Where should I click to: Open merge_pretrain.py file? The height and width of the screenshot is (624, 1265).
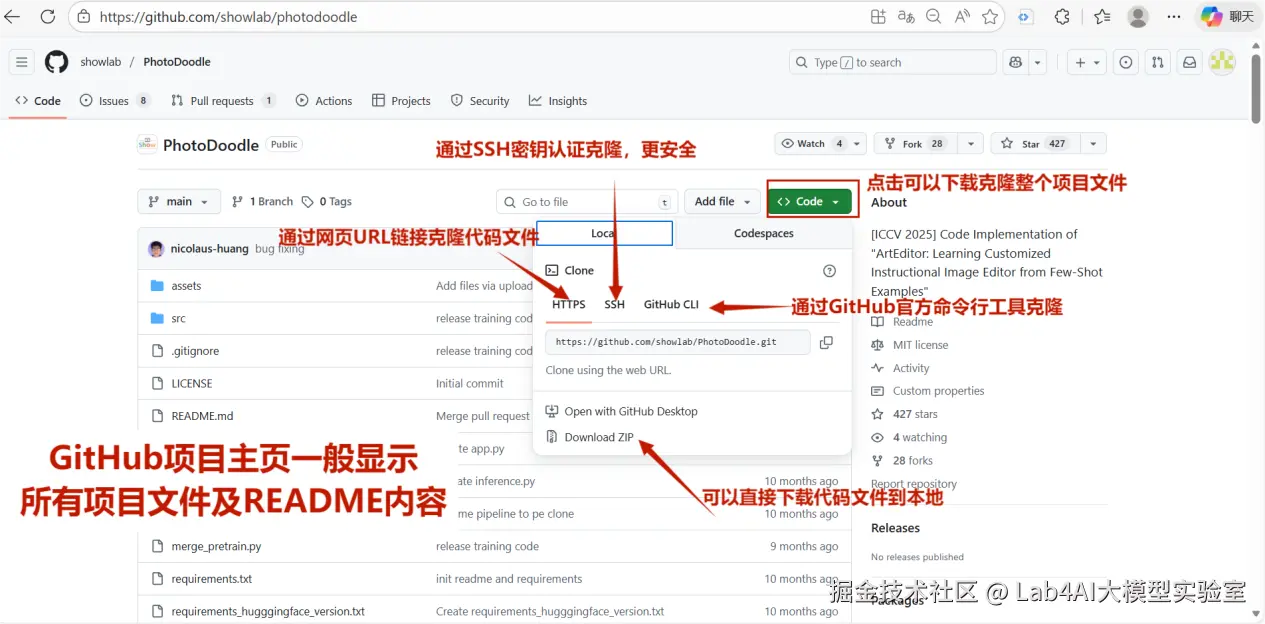(x=216, y=546)
